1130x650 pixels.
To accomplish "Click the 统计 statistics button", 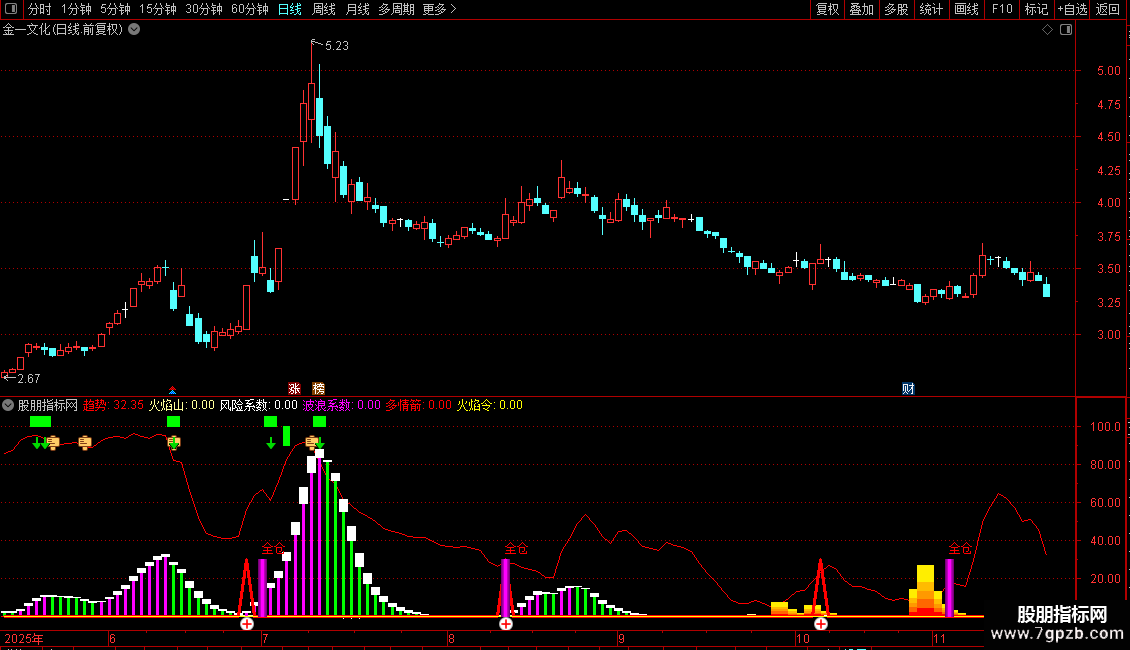I will click(x=930, y=9).
